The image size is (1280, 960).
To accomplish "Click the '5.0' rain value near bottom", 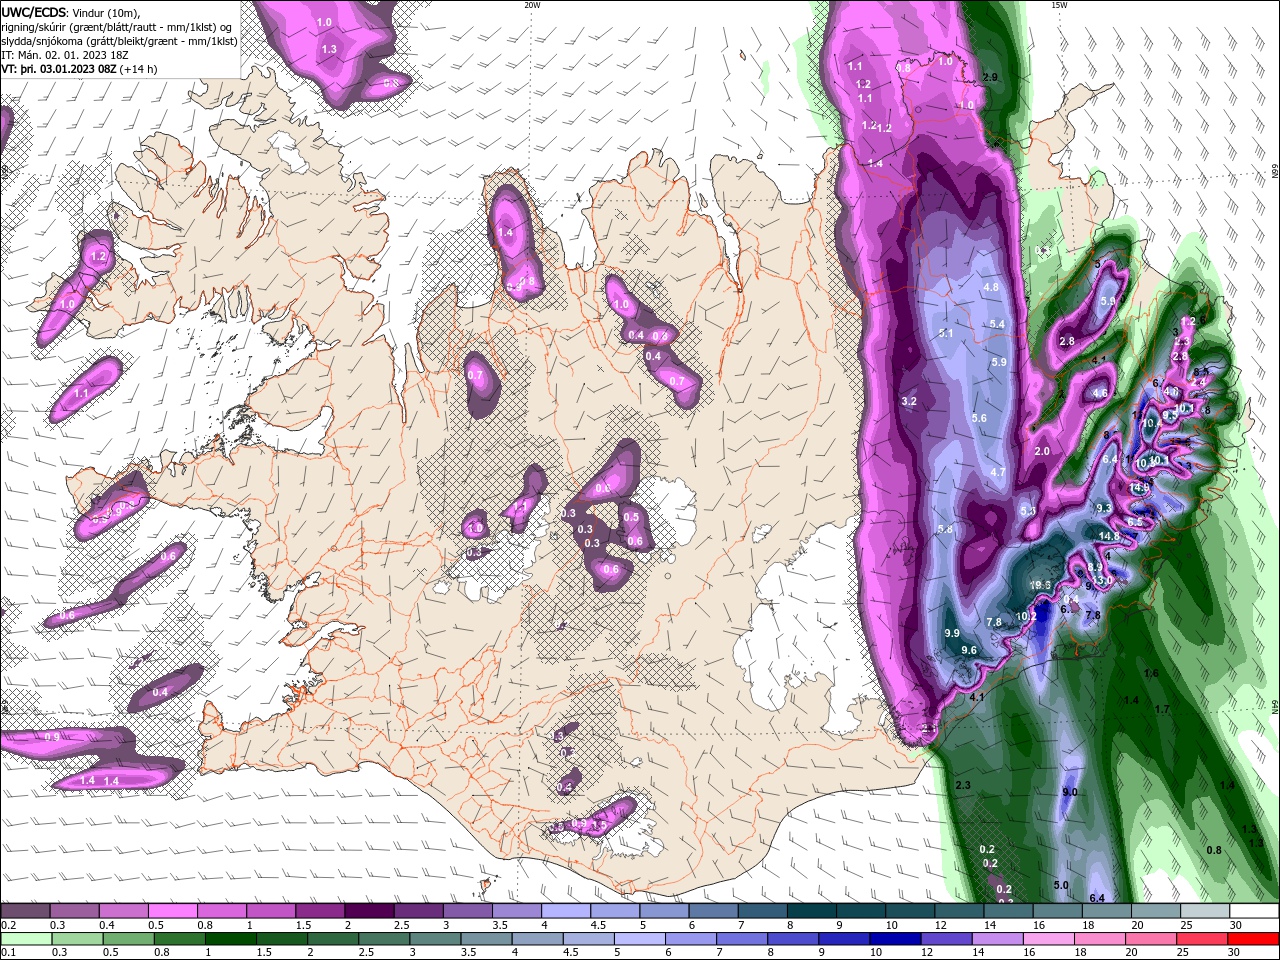I will point(1061,885).
